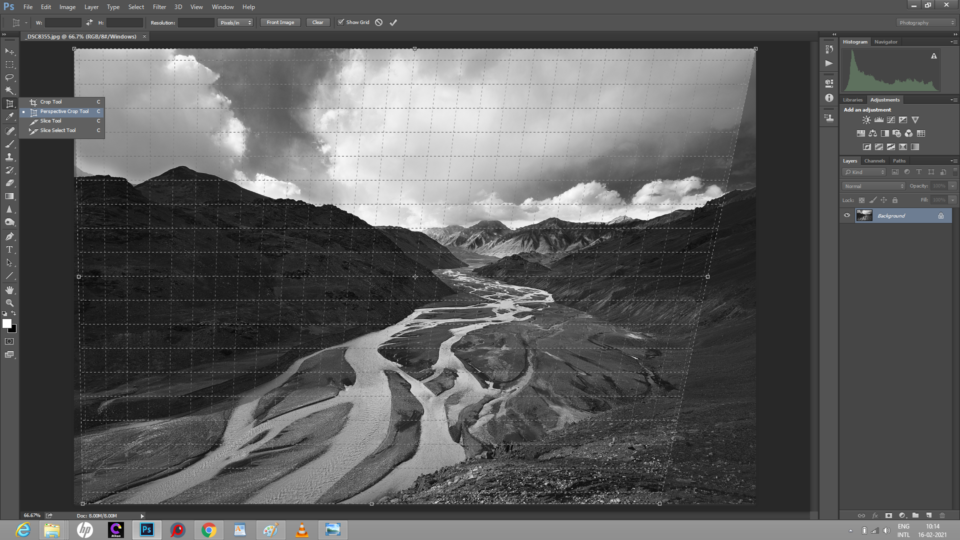This screenshot has width=960, height=540.
Task: Select the Healing Brush tool
Action: (10, 131)
